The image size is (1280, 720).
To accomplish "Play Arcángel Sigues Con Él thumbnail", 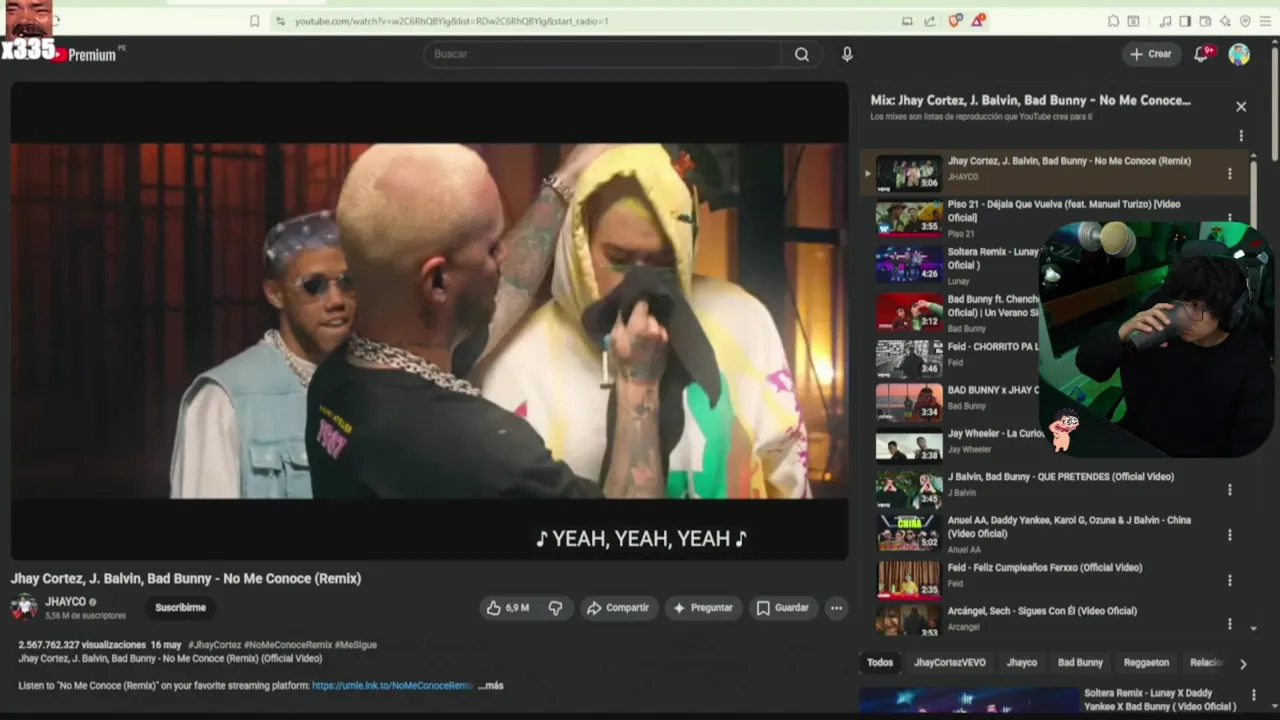I will [909, 620].
